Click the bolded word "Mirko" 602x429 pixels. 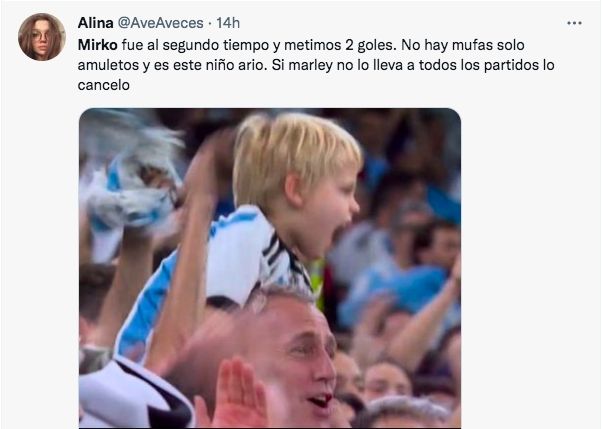(98, 45)
